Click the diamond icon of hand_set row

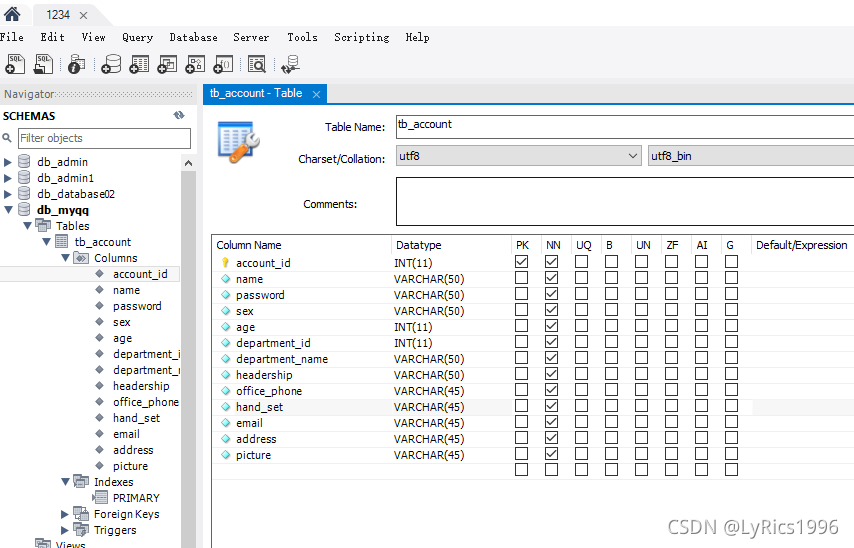(x=225, y=407)
